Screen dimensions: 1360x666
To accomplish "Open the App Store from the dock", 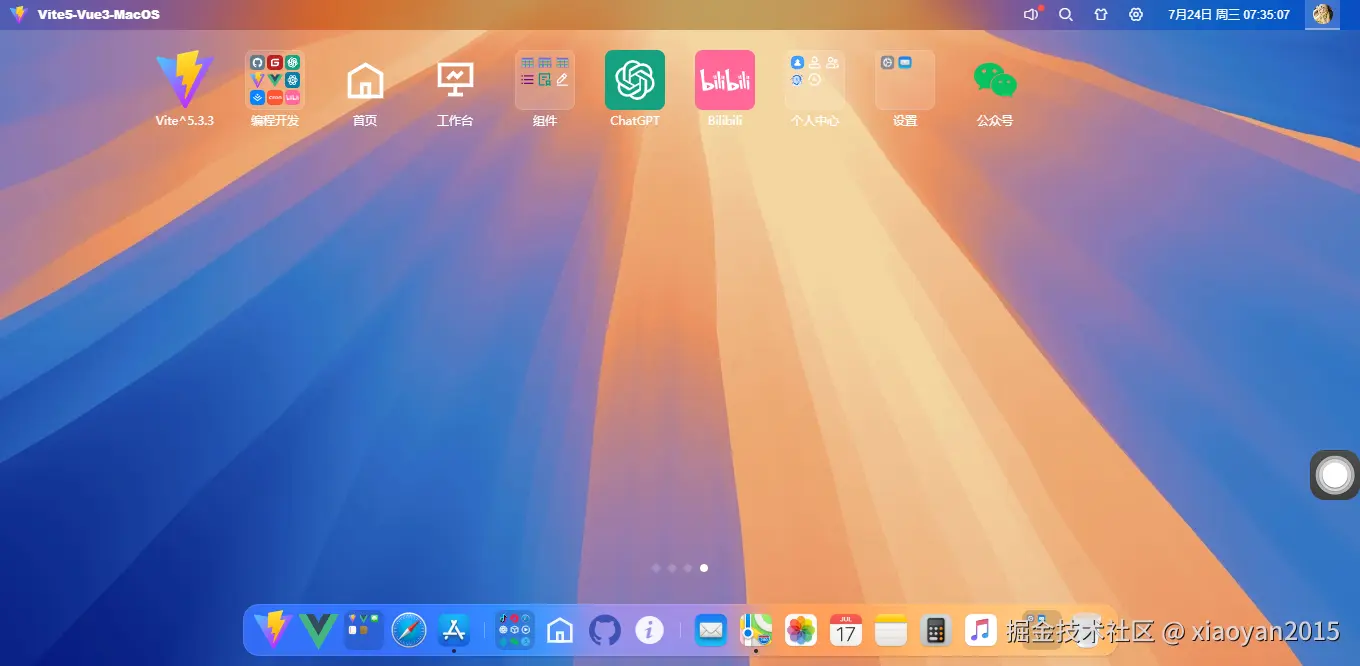I will point(453,630).
